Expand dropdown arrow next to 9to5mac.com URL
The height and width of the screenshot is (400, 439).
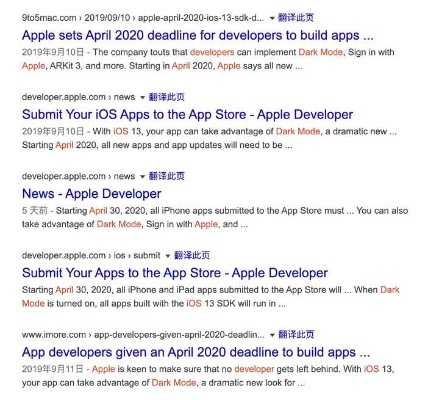(x=272, y=18)
